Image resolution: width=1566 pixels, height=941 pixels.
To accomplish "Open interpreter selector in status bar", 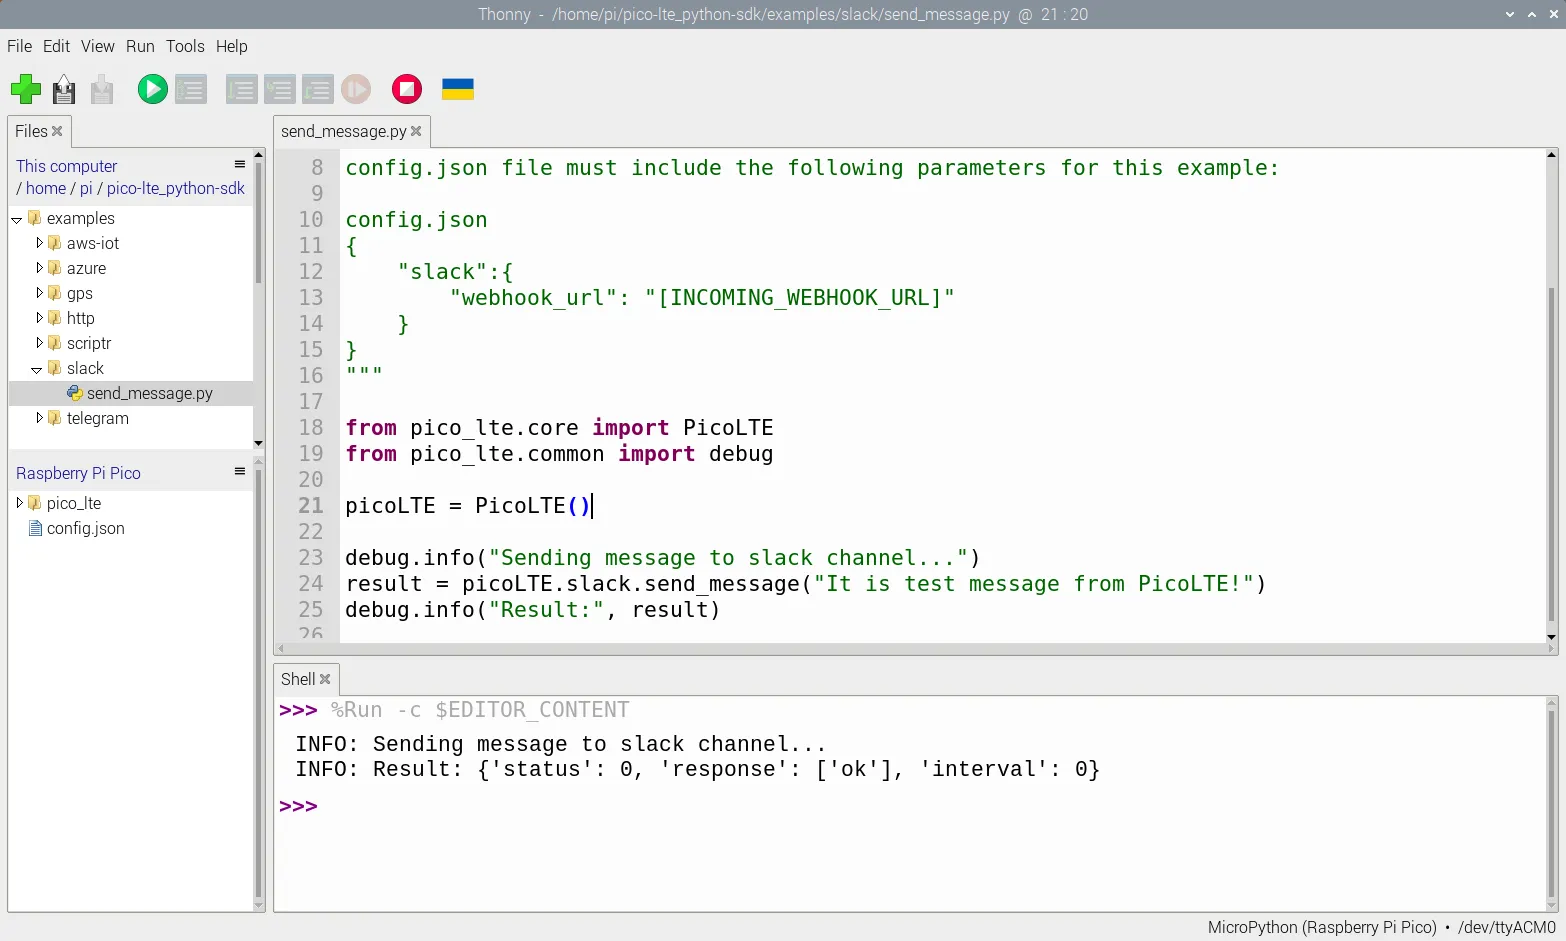I will click(x=1381, y=927).
